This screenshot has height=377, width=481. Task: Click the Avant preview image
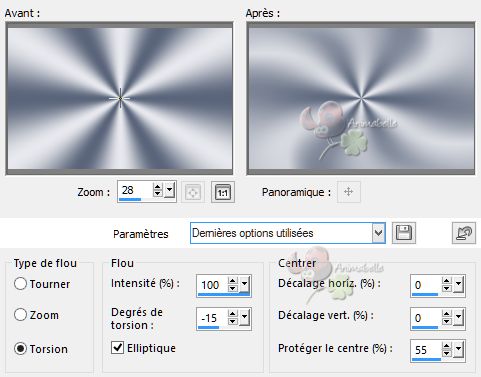120,98
